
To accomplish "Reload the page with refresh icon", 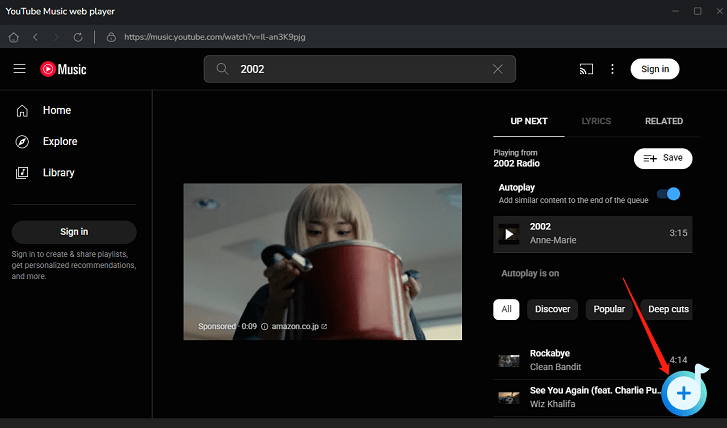I will click(78, 37).
